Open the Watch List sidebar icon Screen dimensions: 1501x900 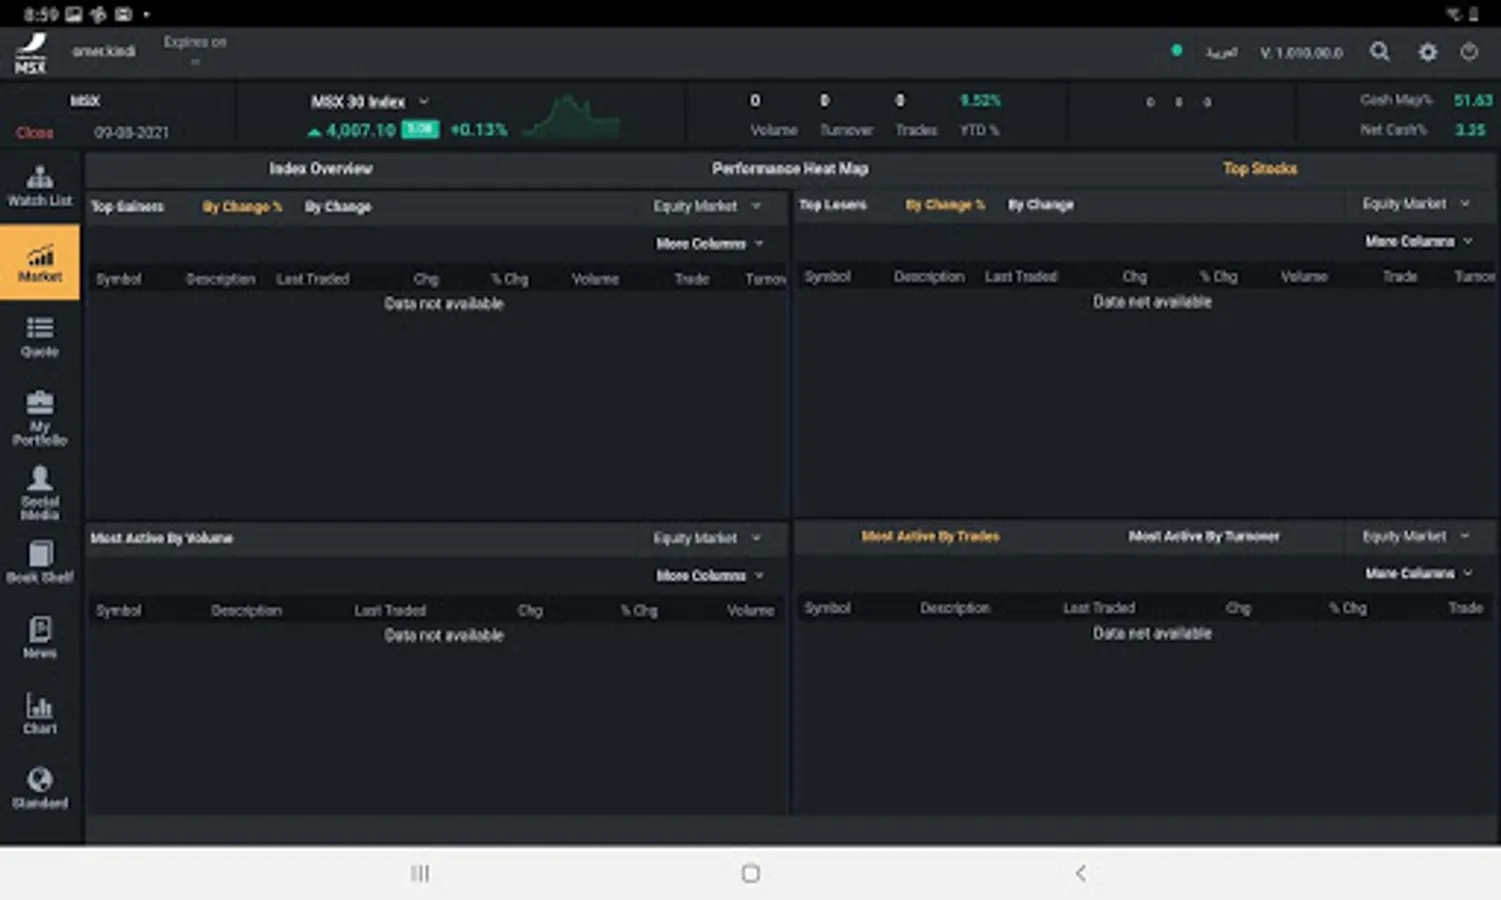tap(40, 186)
